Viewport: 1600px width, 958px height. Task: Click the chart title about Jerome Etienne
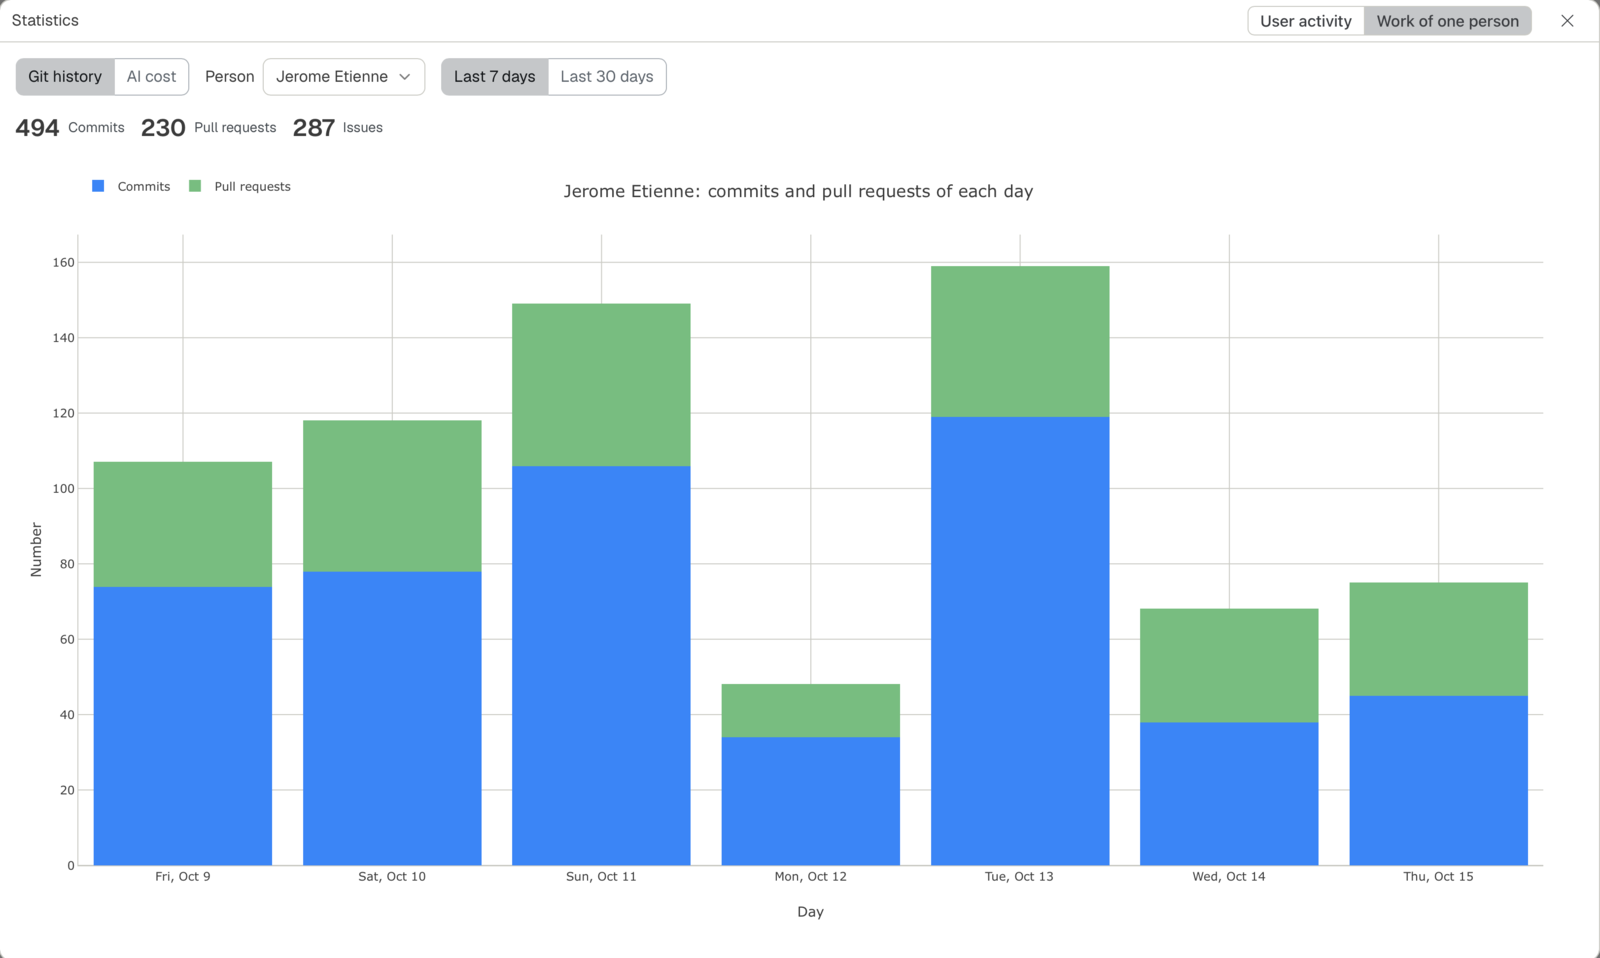click(x=798, y=191)
